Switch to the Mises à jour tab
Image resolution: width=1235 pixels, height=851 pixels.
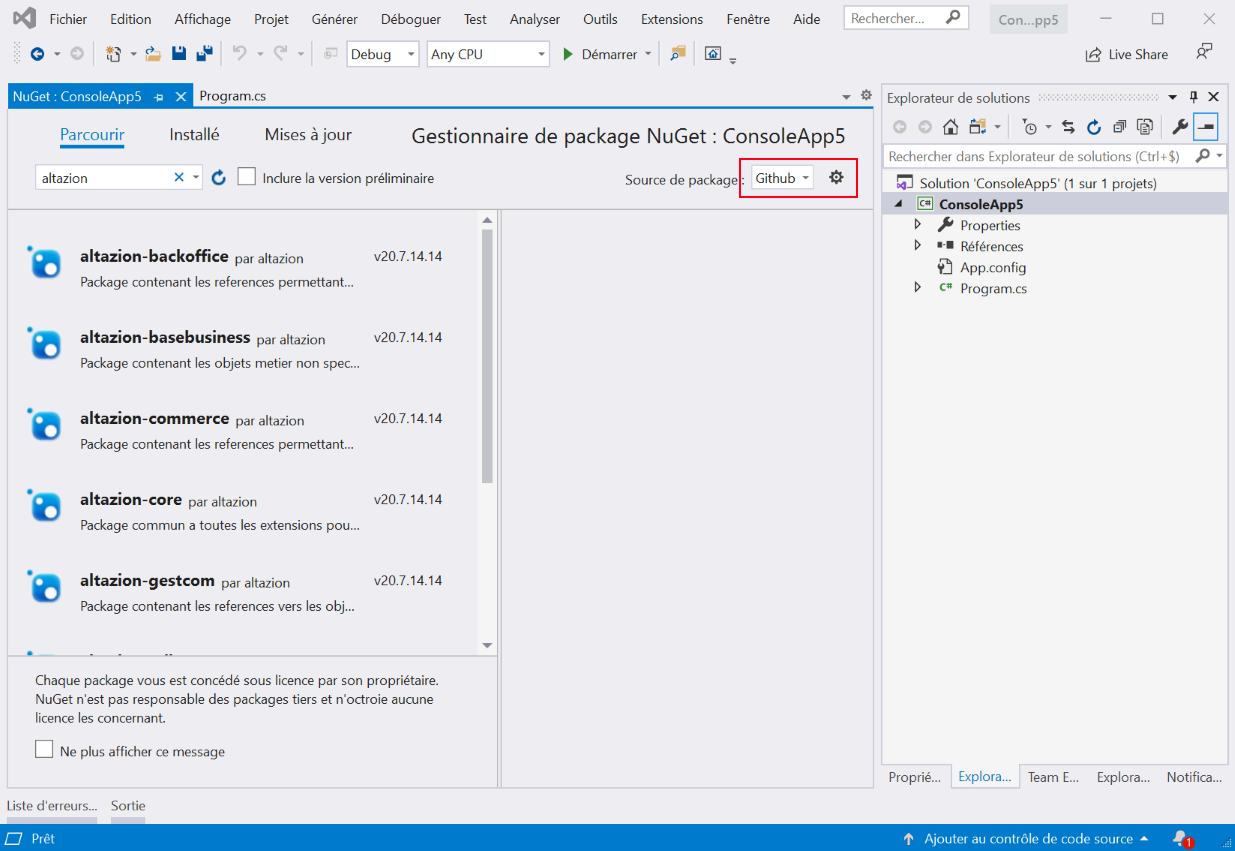[308, 134]
